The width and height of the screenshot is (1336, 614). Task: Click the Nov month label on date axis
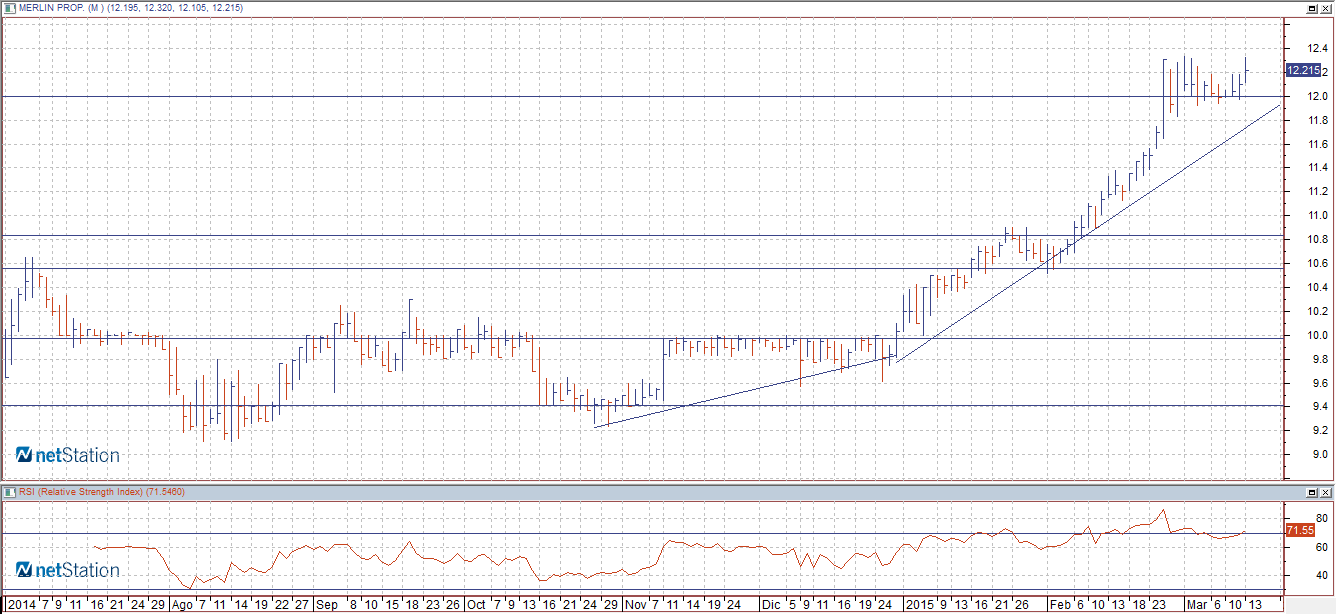(636, 605)
